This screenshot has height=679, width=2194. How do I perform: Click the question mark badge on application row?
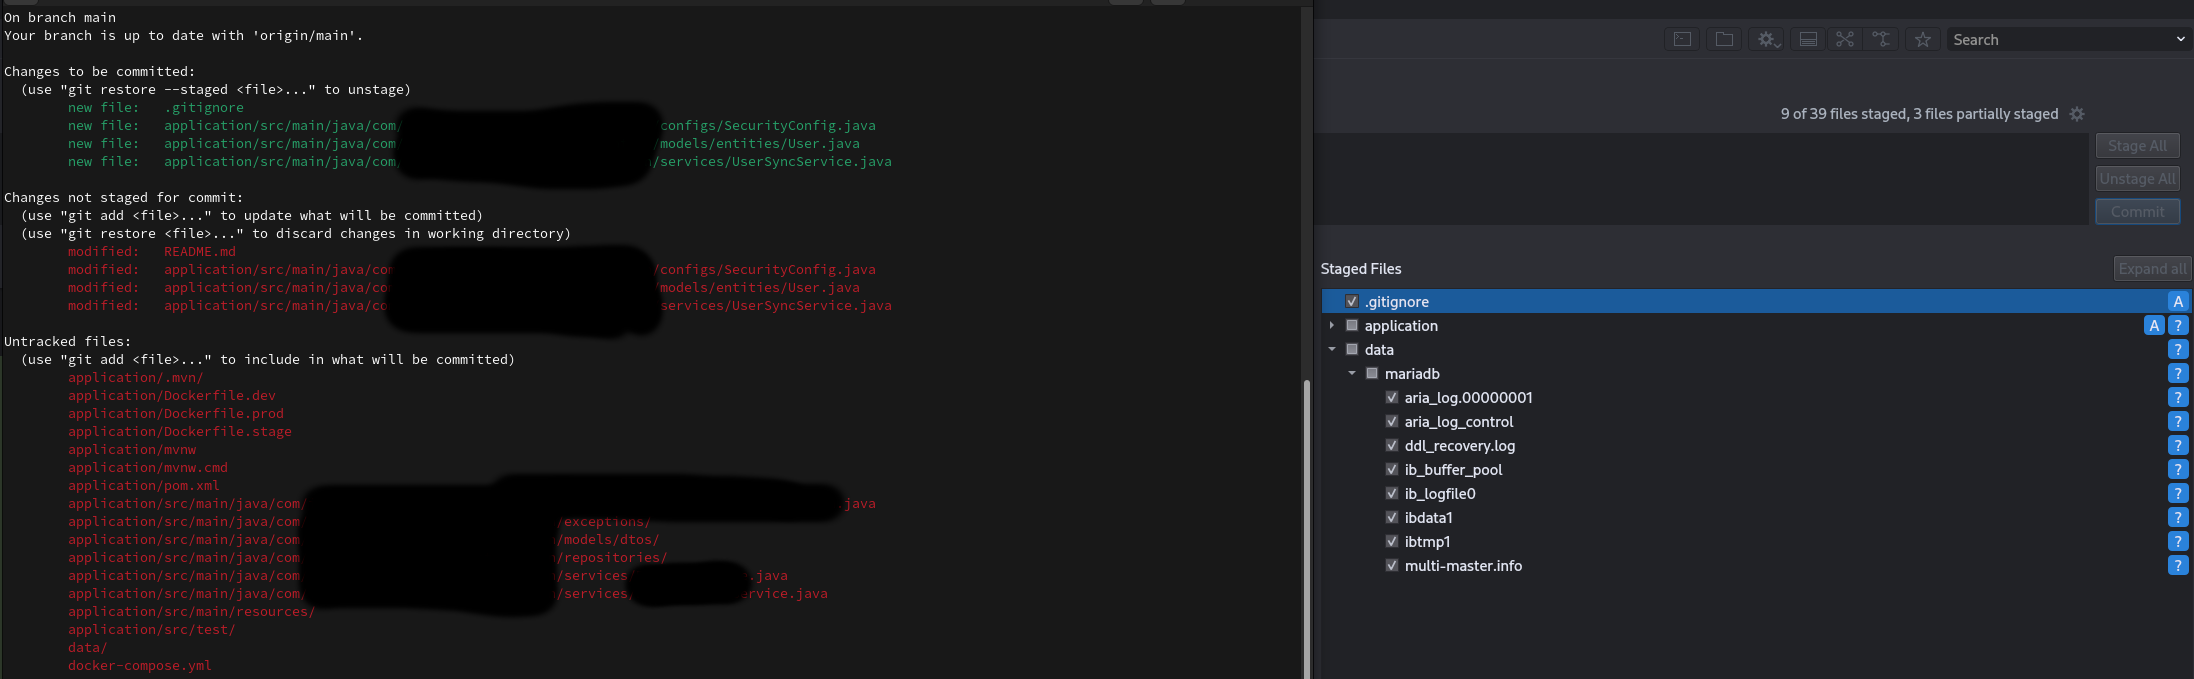click(x=2178, y=325)
